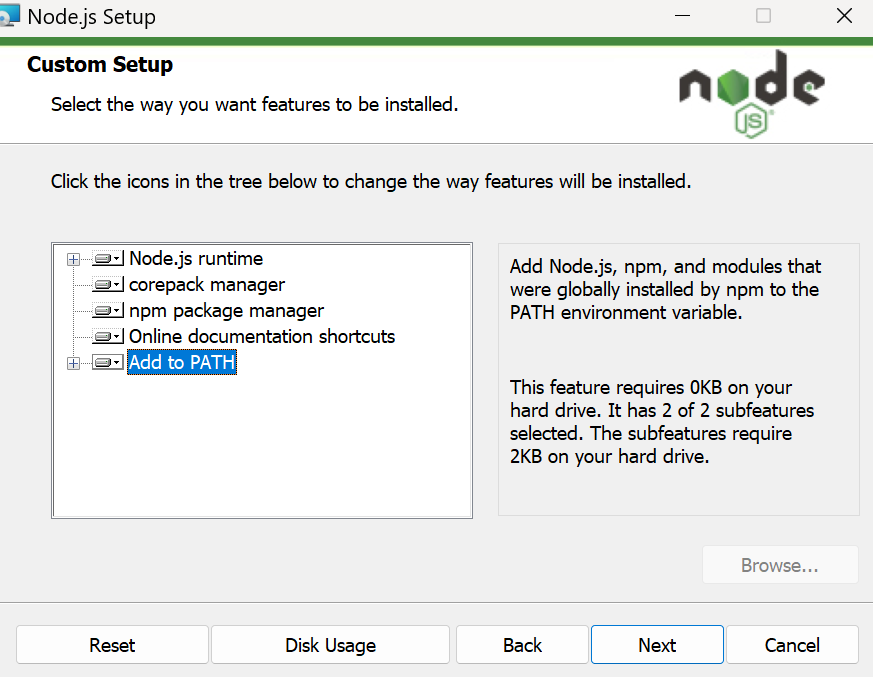Viewport: 873px width, 677px height.
Task: Expand the Add to PATH tree node
Action: (x=73, y=364)
